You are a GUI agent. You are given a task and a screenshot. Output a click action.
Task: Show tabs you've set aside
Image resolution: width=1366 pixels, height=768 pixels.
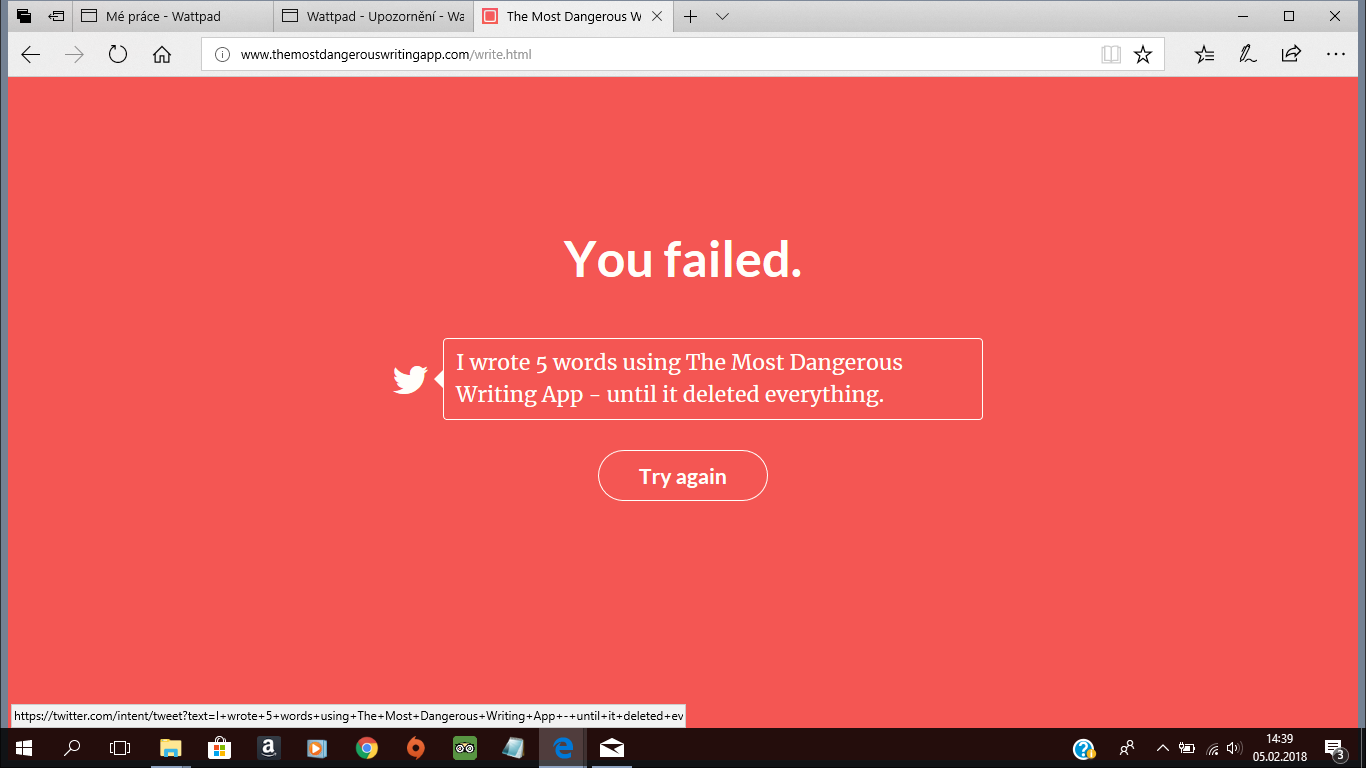24,16
